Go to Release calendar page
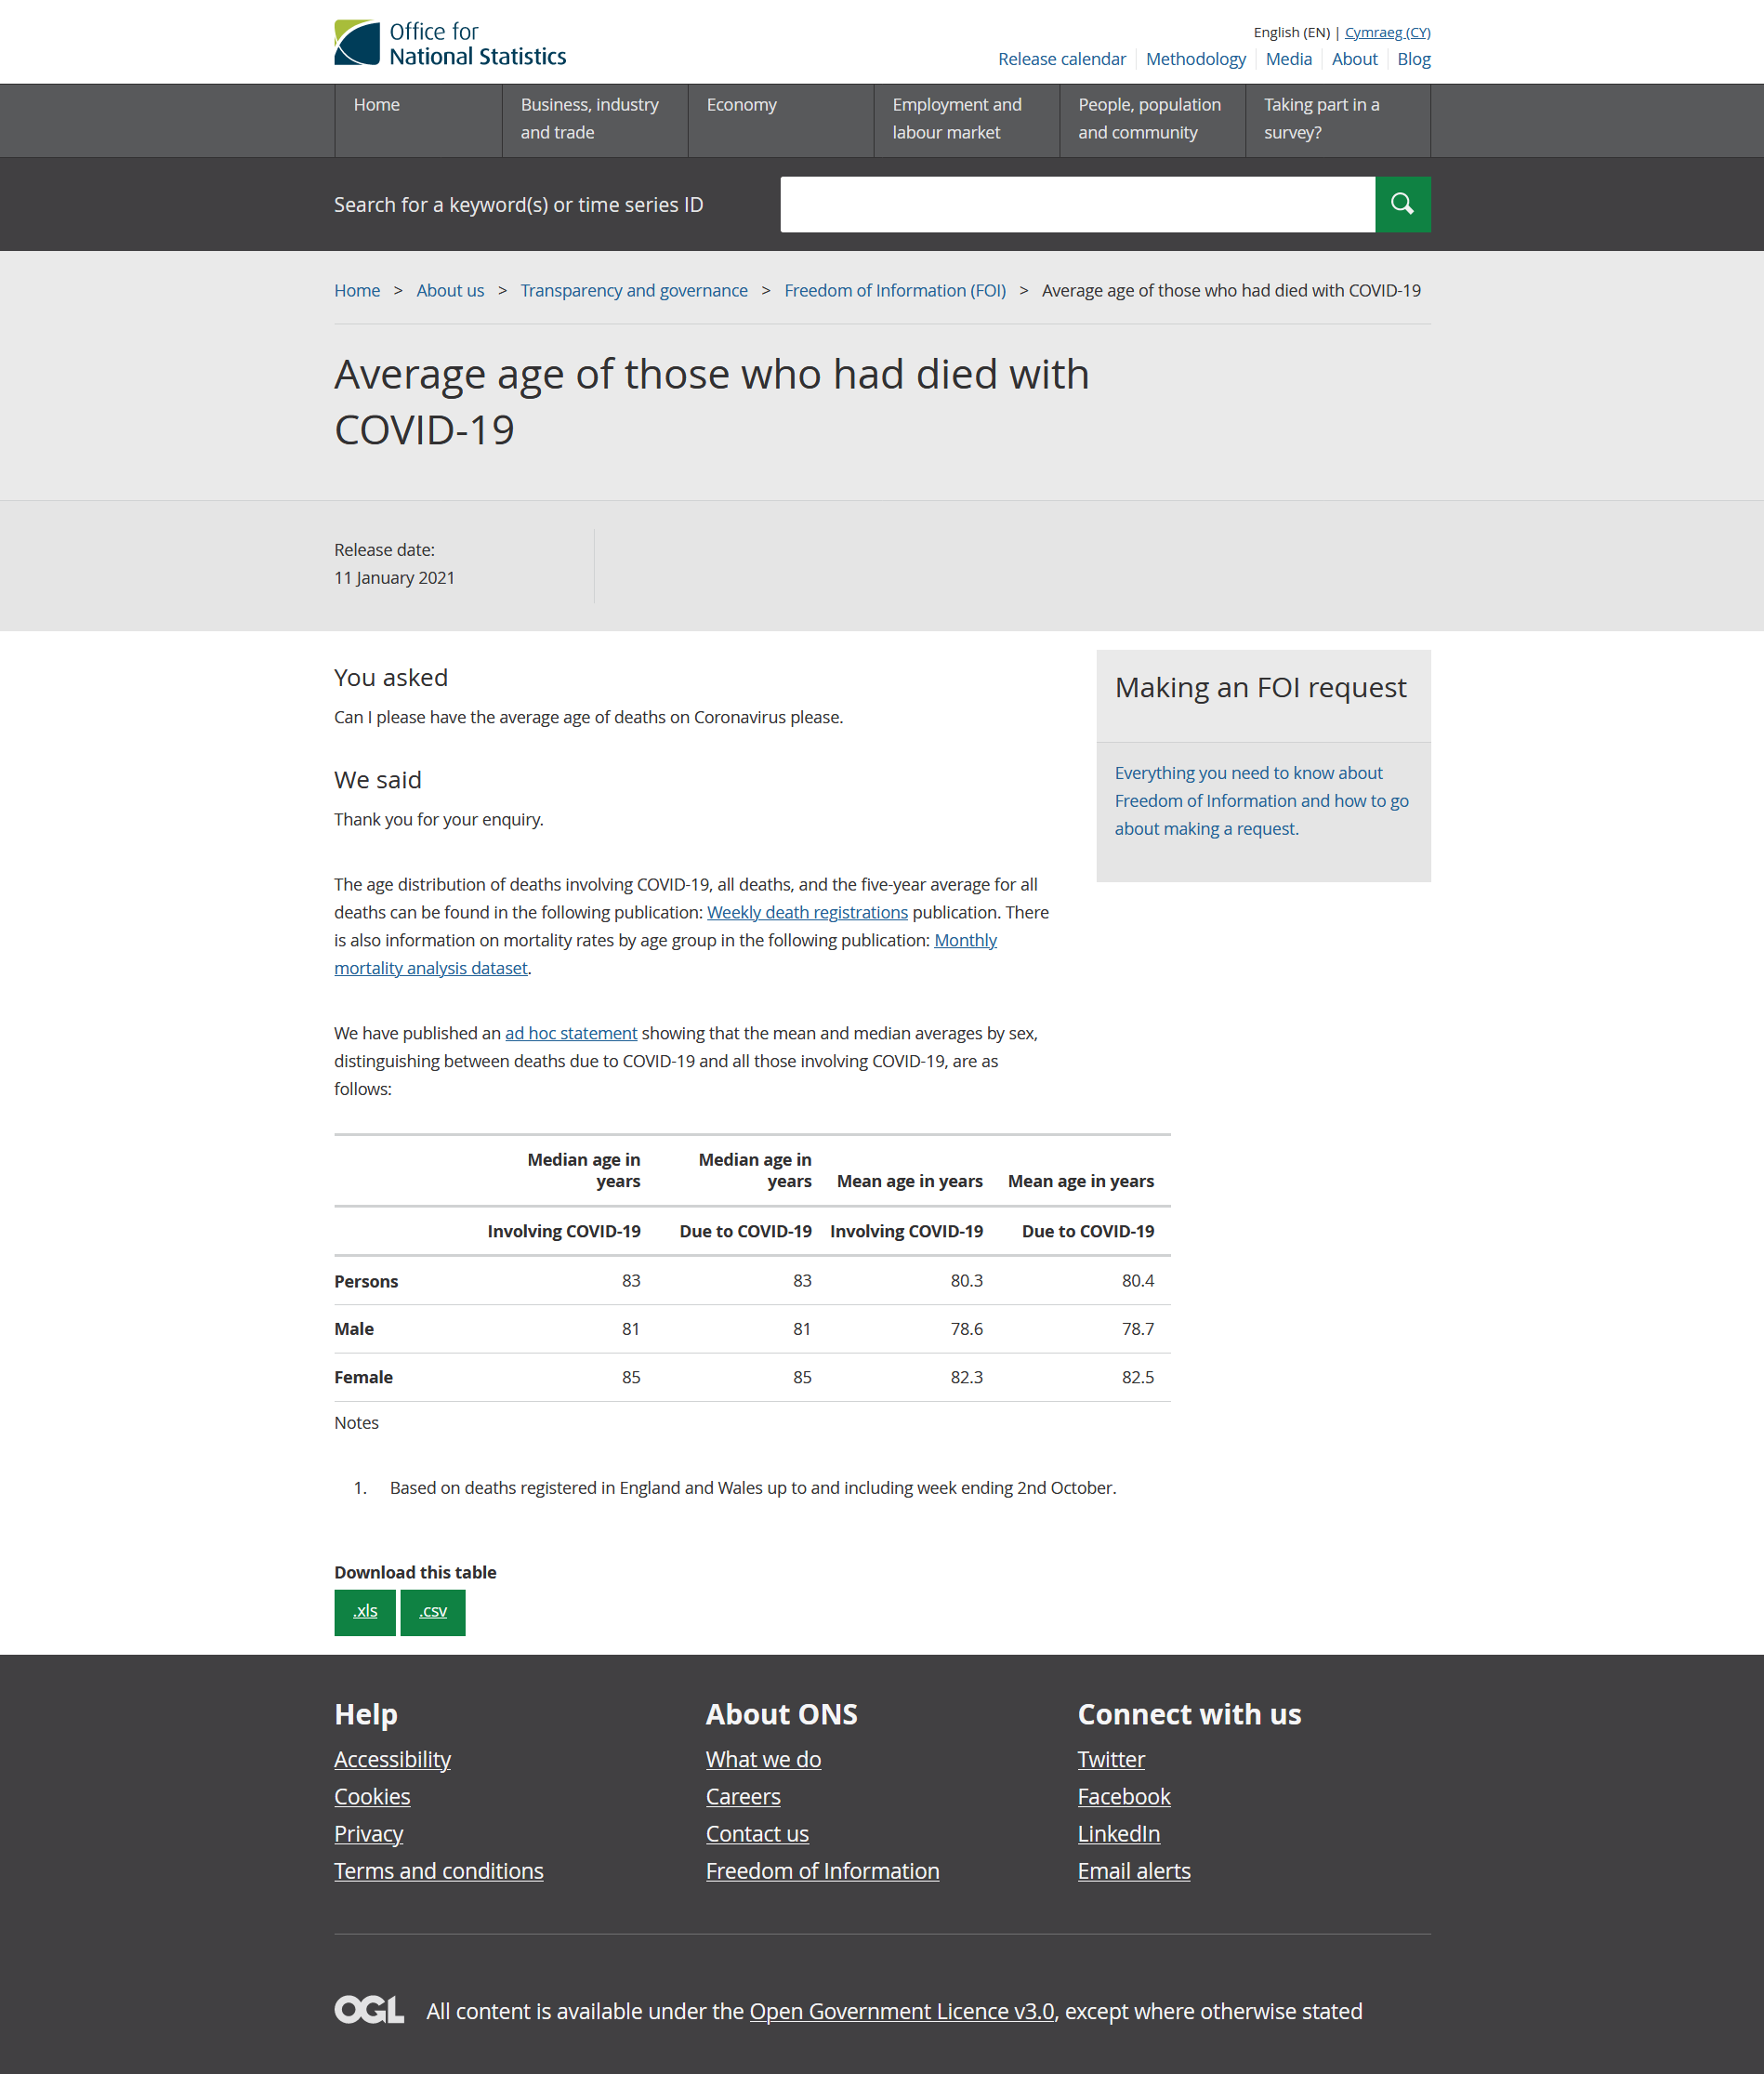The image size is (1764, 2074). 1061,59
